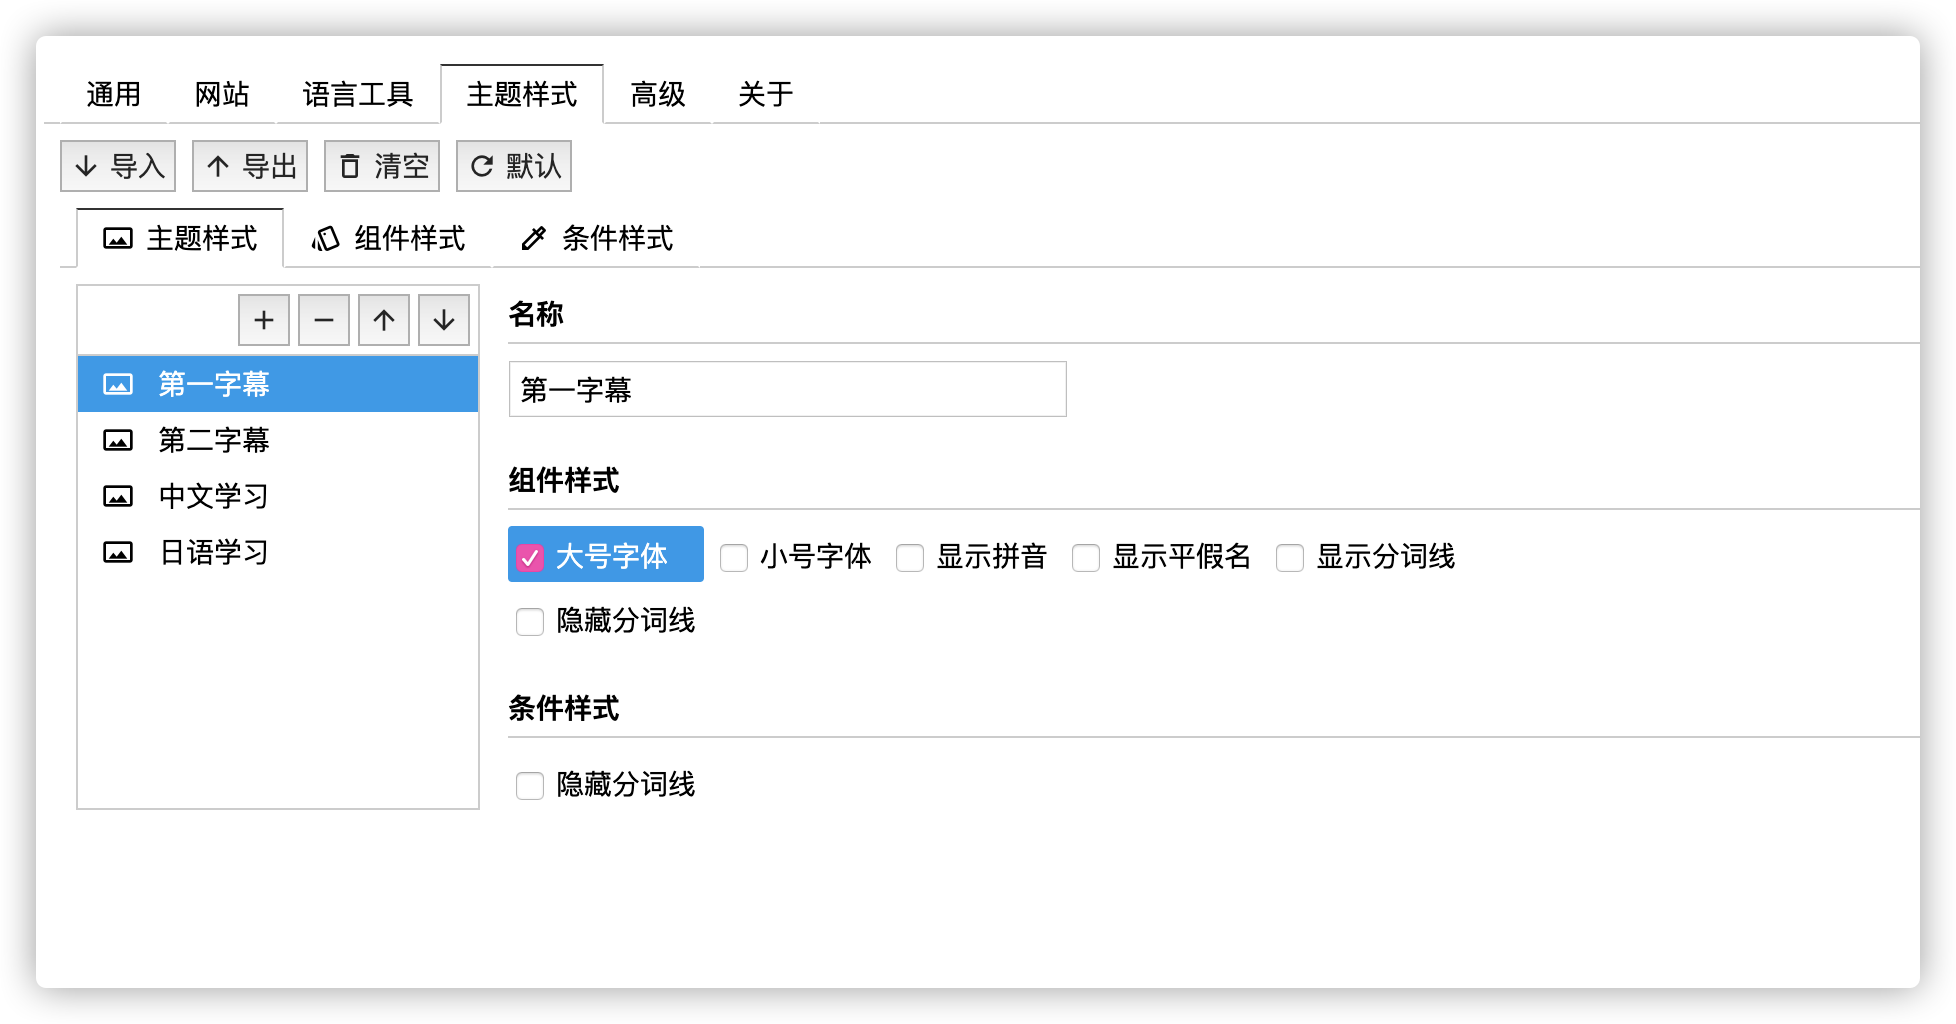Switch to the 语言工具 tab
1956x1024 pixels.
pos(359,94)
